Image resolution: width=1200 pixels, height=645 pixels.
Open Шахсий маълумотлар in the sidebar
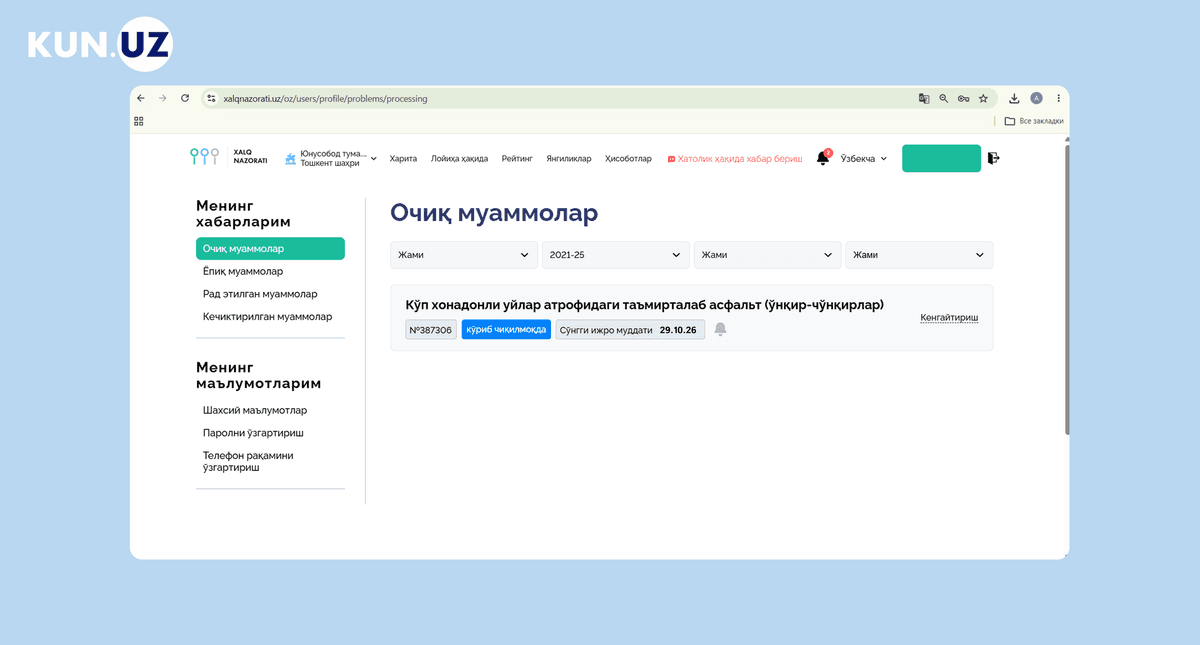point(255,411)
